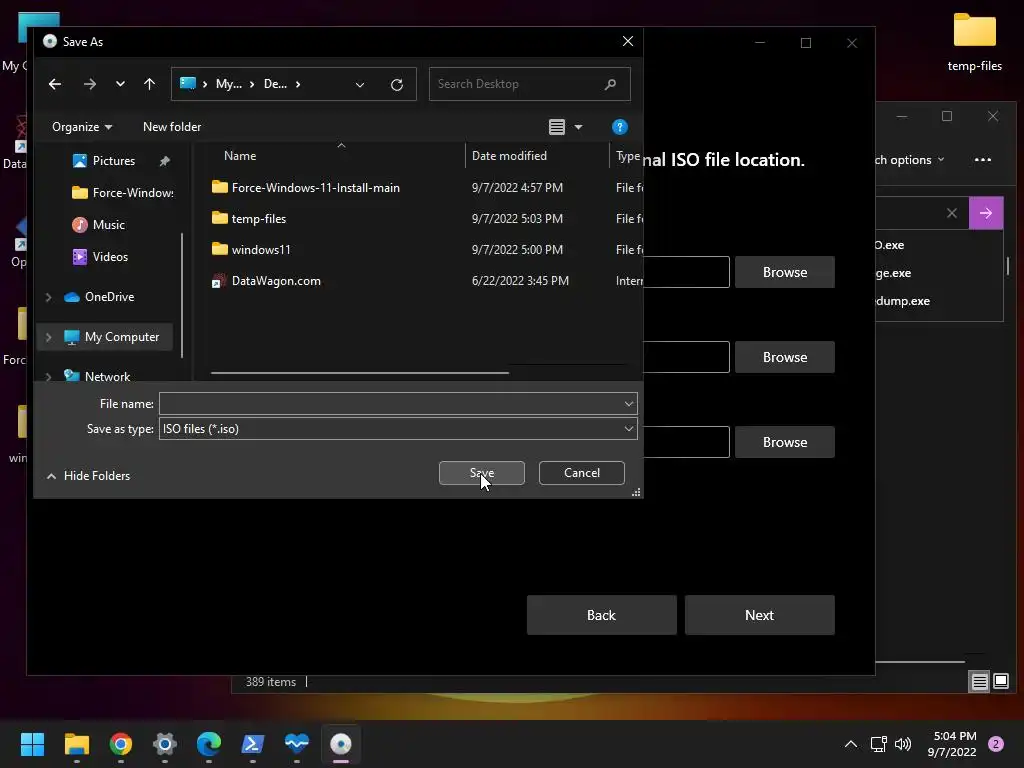Click the search magnifier icon
The height and width of the screenshot is (768, 1024).
point(611,84)
